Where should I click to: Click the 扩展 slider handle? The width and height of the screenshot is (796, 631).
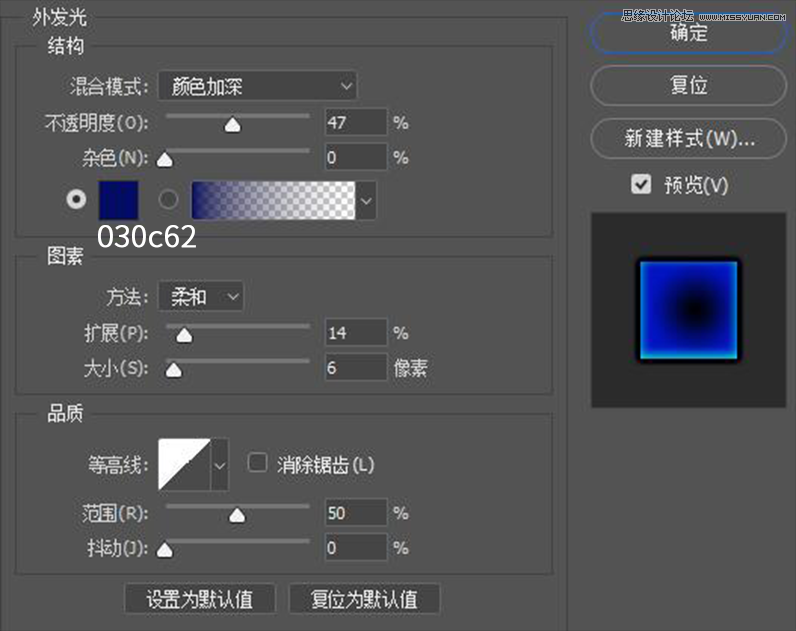tap(184, 336)
